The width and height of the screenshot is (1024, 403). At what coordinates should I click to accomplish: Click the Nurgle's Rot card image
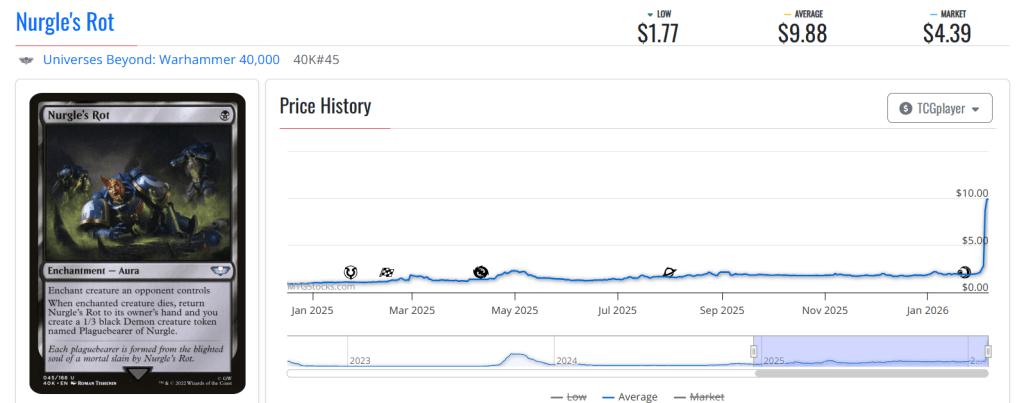click(138, 243)
